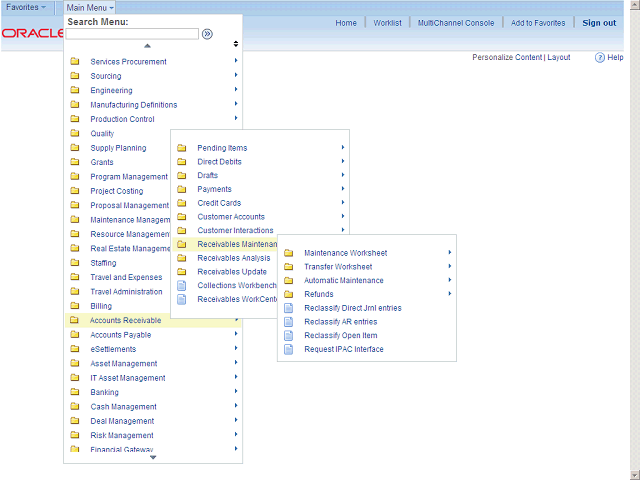Click the Request IPAC Interface page icon

pyautogui.click(x=289, y=349)
